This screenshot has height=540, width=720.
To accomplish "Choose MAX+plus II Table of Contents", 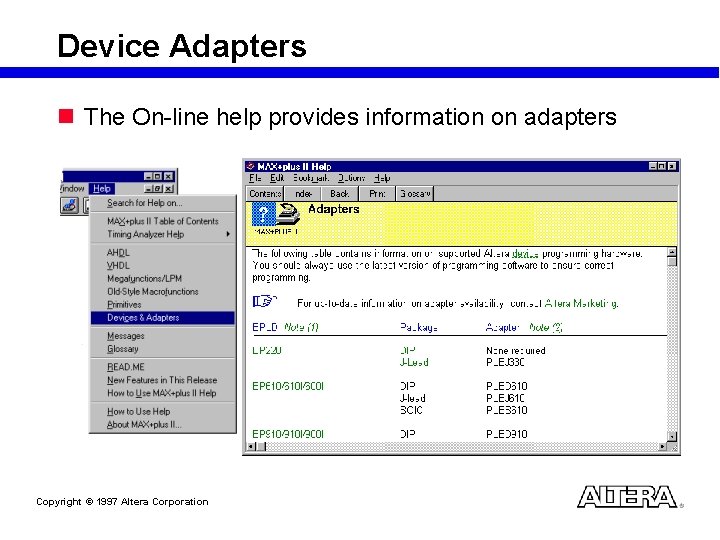I will tap(163, 221).
